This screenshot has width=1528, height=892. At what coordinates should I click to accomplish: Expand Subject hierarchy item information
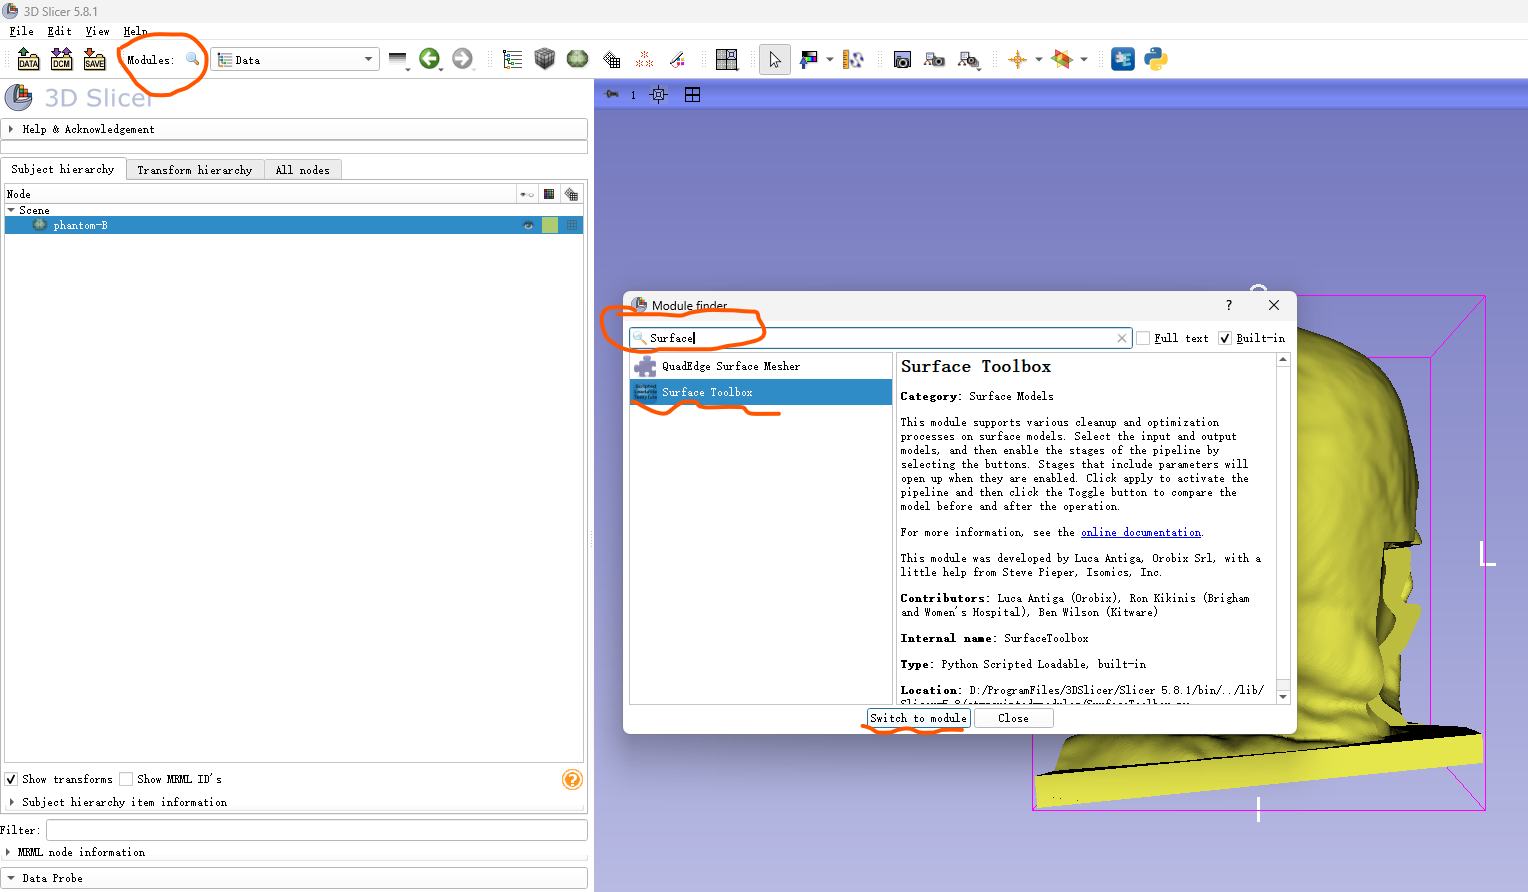pos(294,802)
